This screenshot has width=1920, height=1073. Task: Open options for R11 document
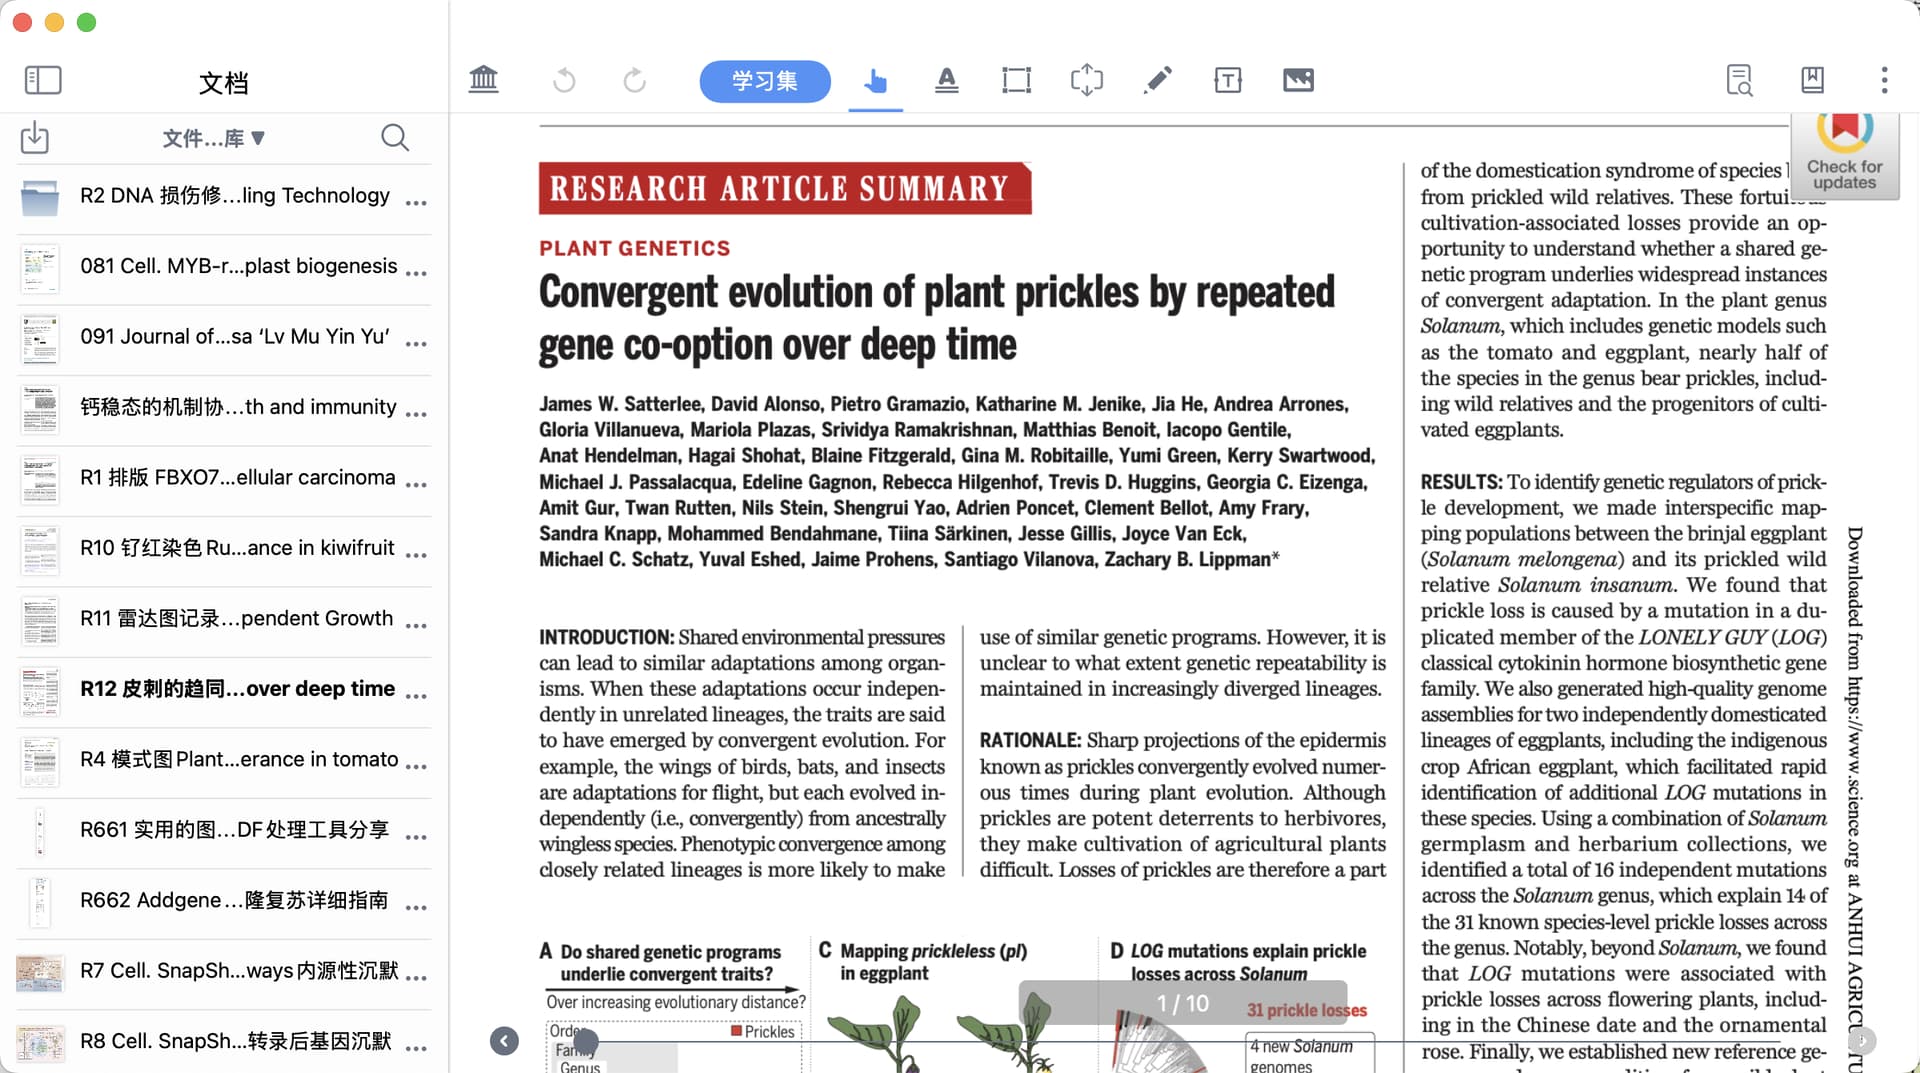pos(416,625)
